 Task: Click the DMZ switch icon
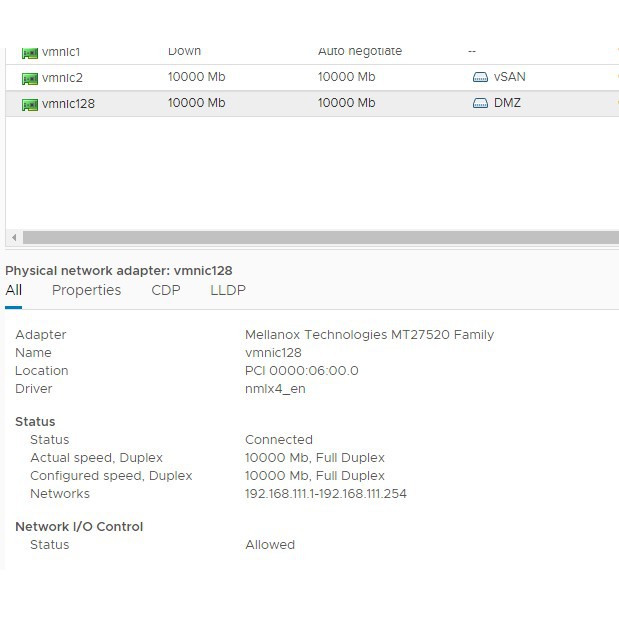480,103
